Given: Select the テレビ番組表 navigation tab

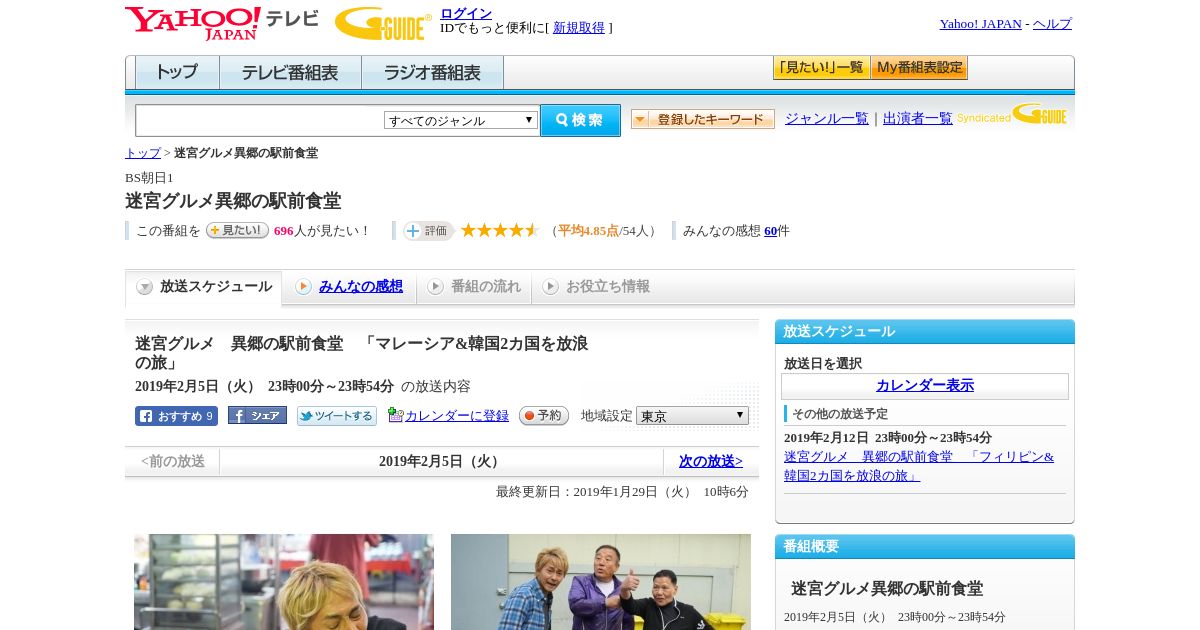Looking at the screenshot, I should click(x=290, y=73).
